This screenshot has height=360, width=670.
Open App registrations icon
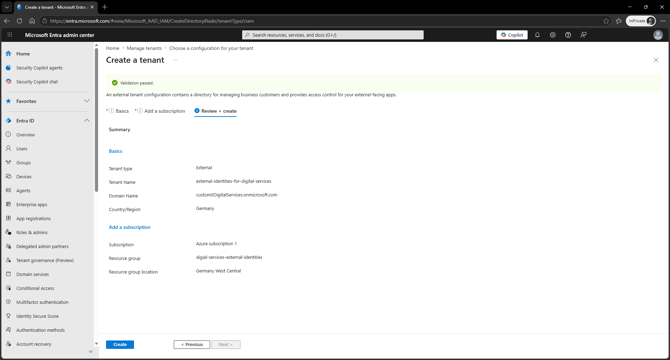coord(8,218)
